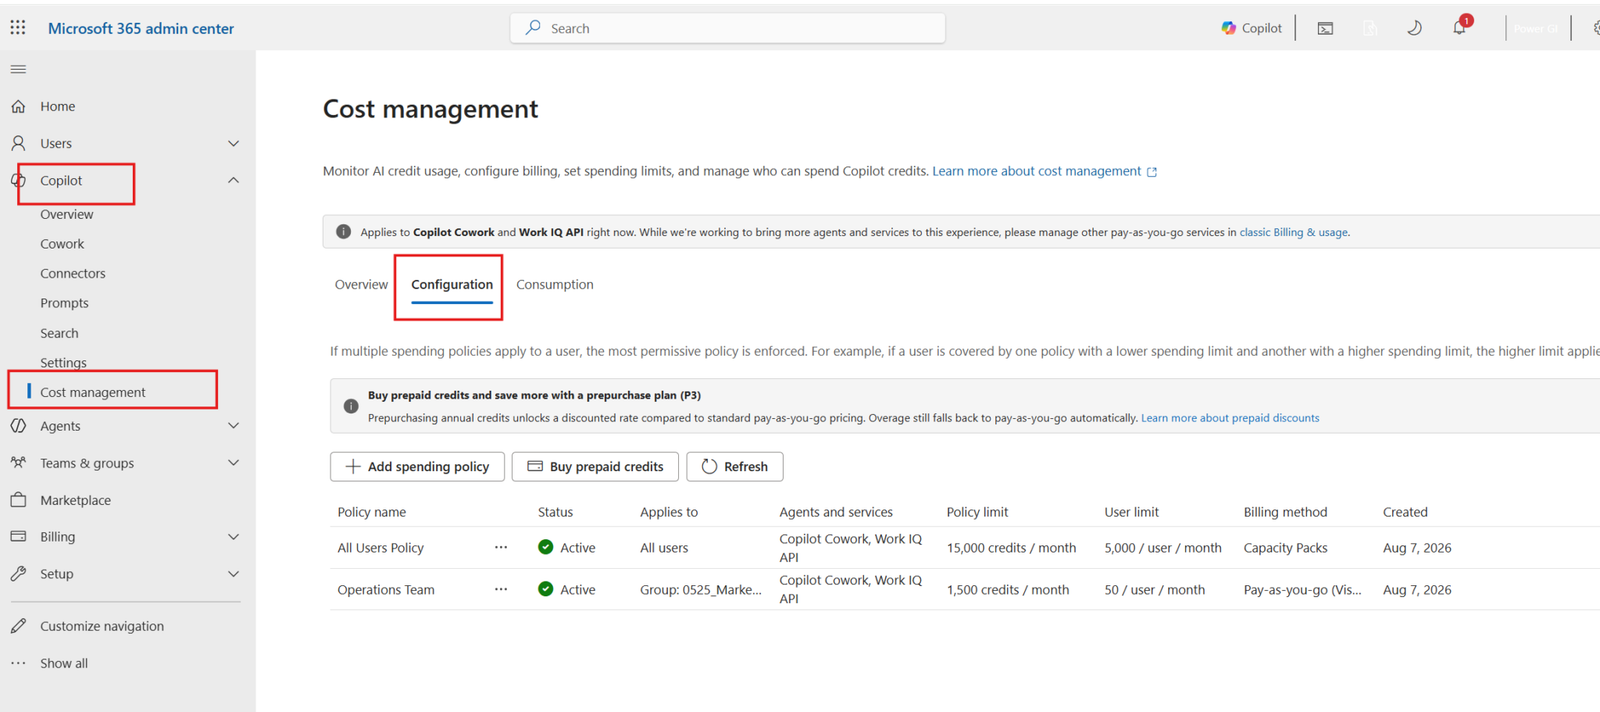
Task: Click the Setup wrench icon
Action: (18, 574)
